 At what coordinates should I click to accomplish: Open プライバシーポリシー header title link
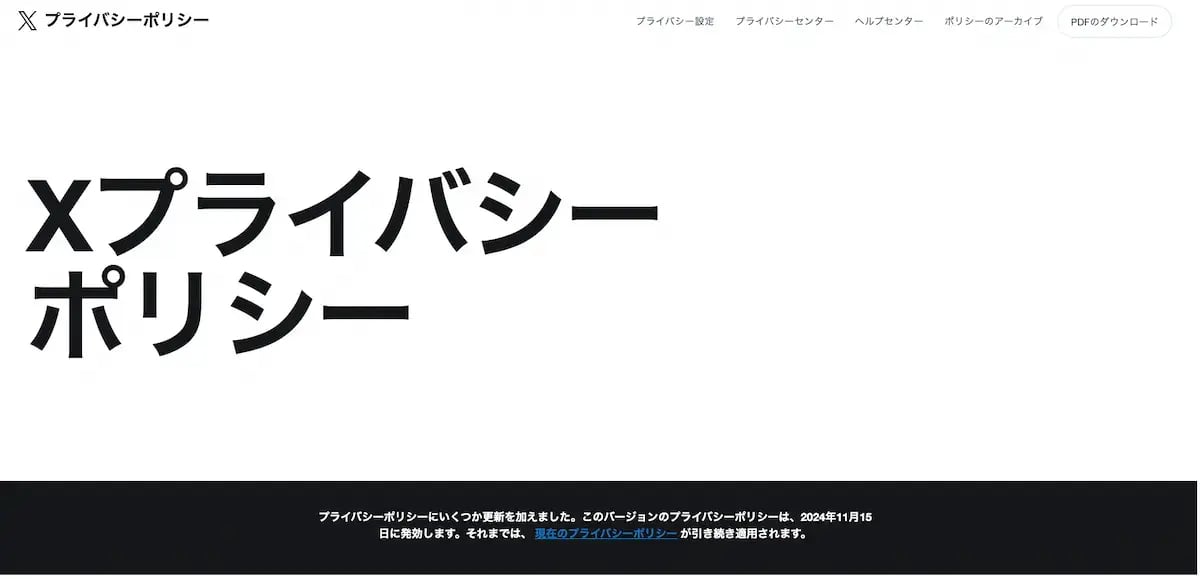(x=127, y=21)
